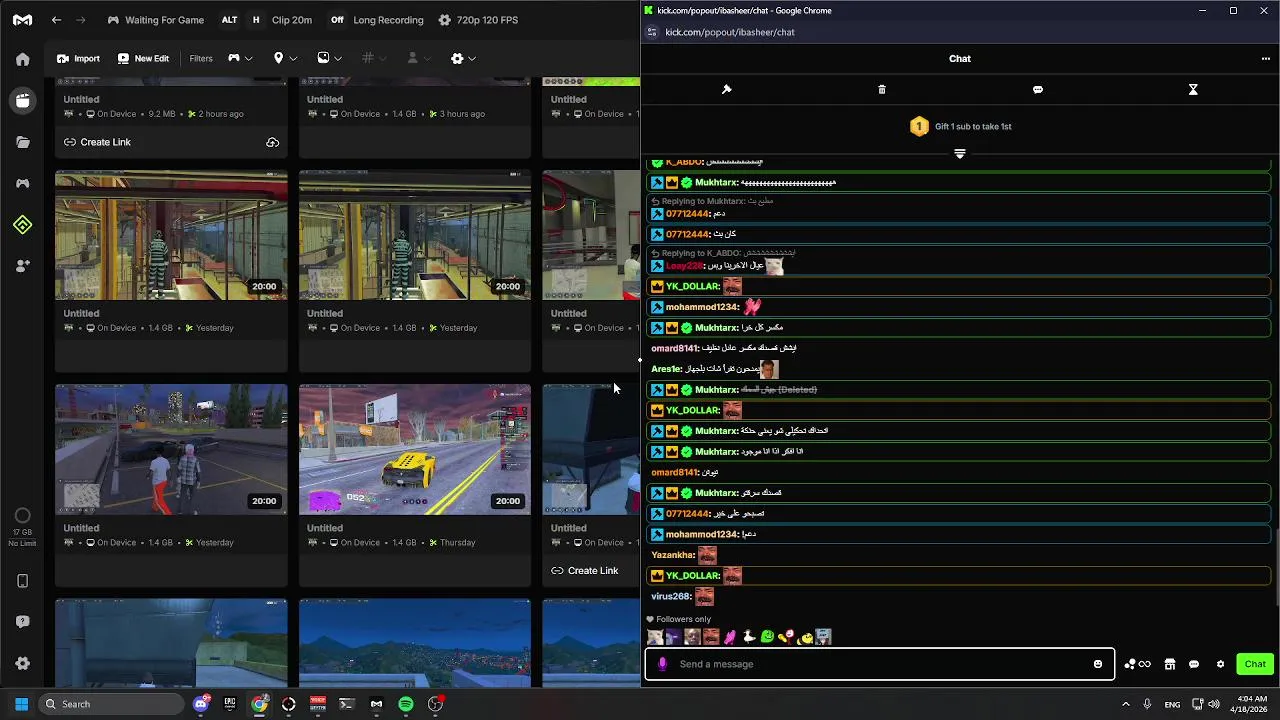Viewport: 1280px width, 720px height.
Task: Click the Filters label
Action: [x=201, y=58]
